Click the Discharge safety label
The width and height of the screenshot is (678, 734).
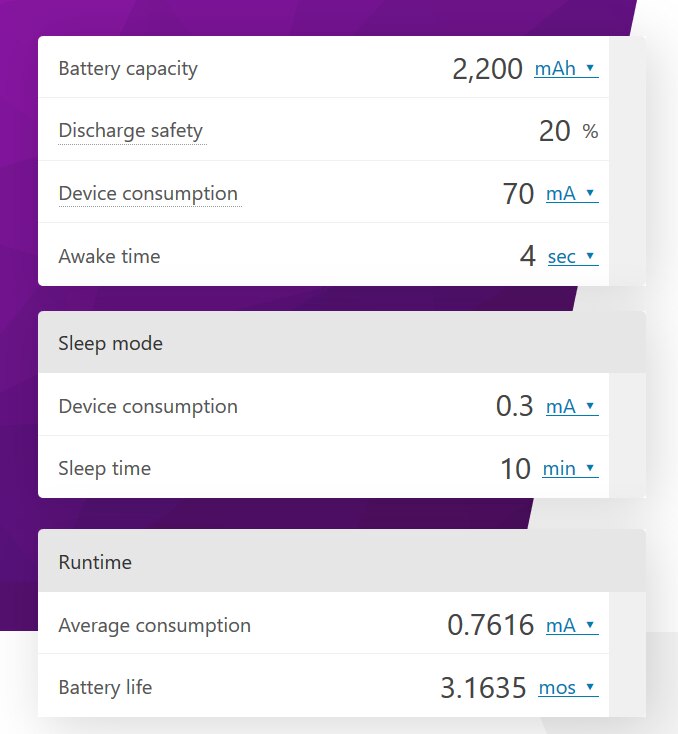tap(130, 130)
